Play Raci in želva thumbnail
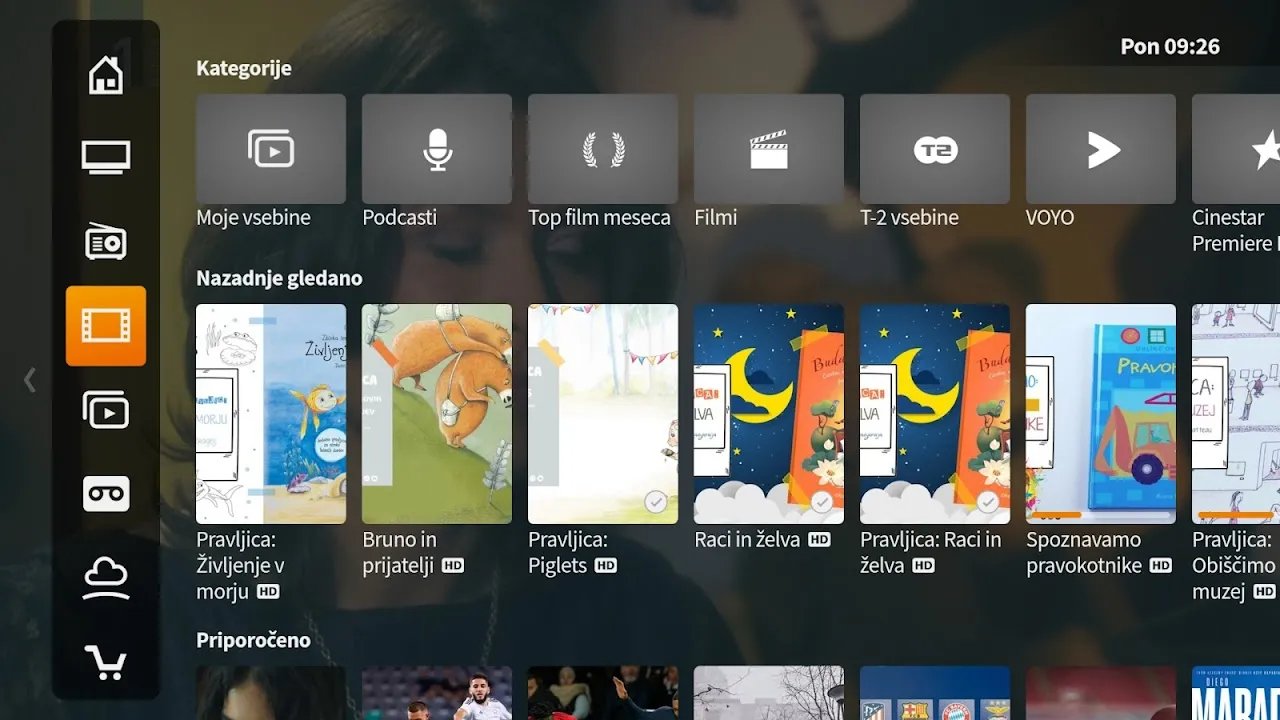This screenshot has width=1280, height=720. 769,414
